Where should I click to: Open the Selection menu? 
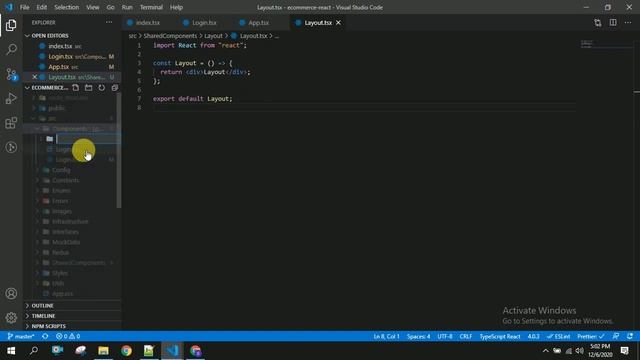coord(67,7)
